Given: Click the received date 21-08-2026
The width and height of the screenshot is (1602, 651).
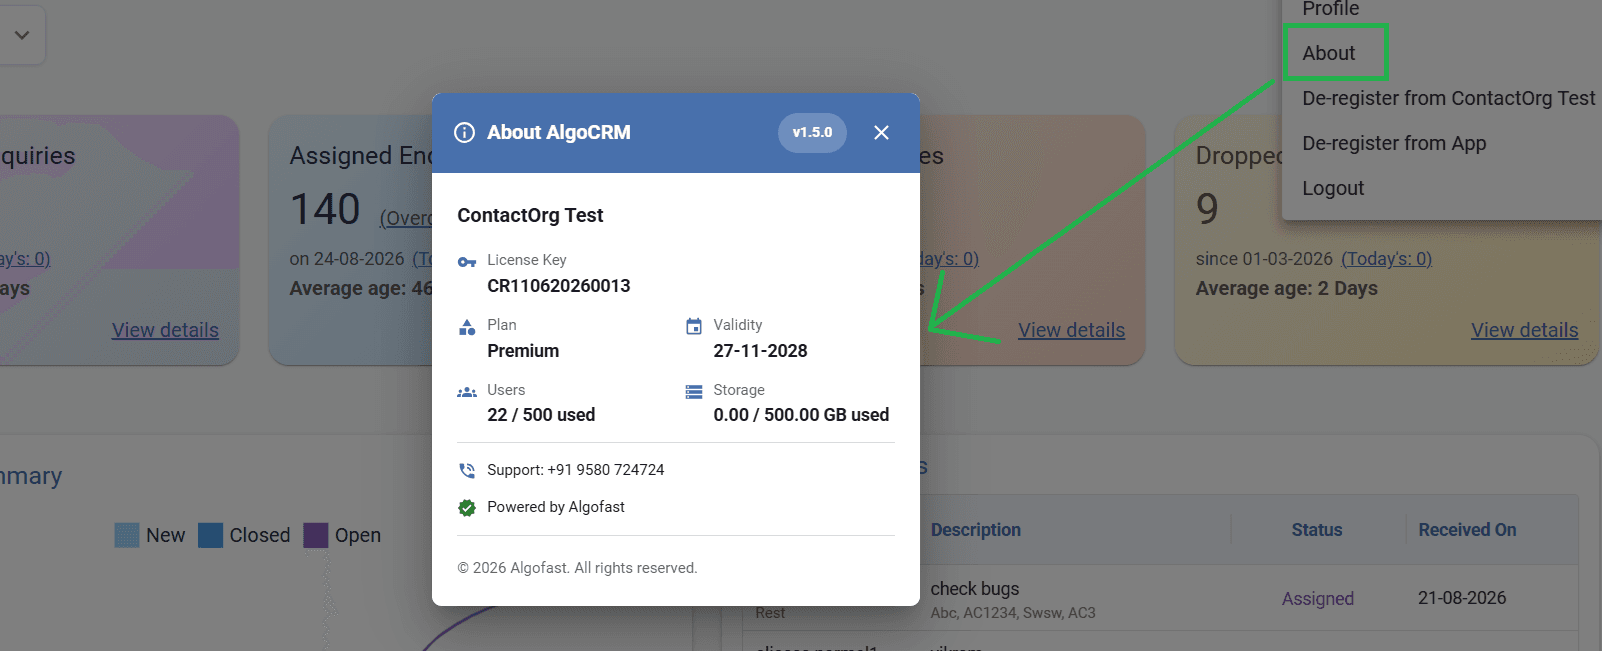Looking at the screenshot, I should (x=1461, y=598).
